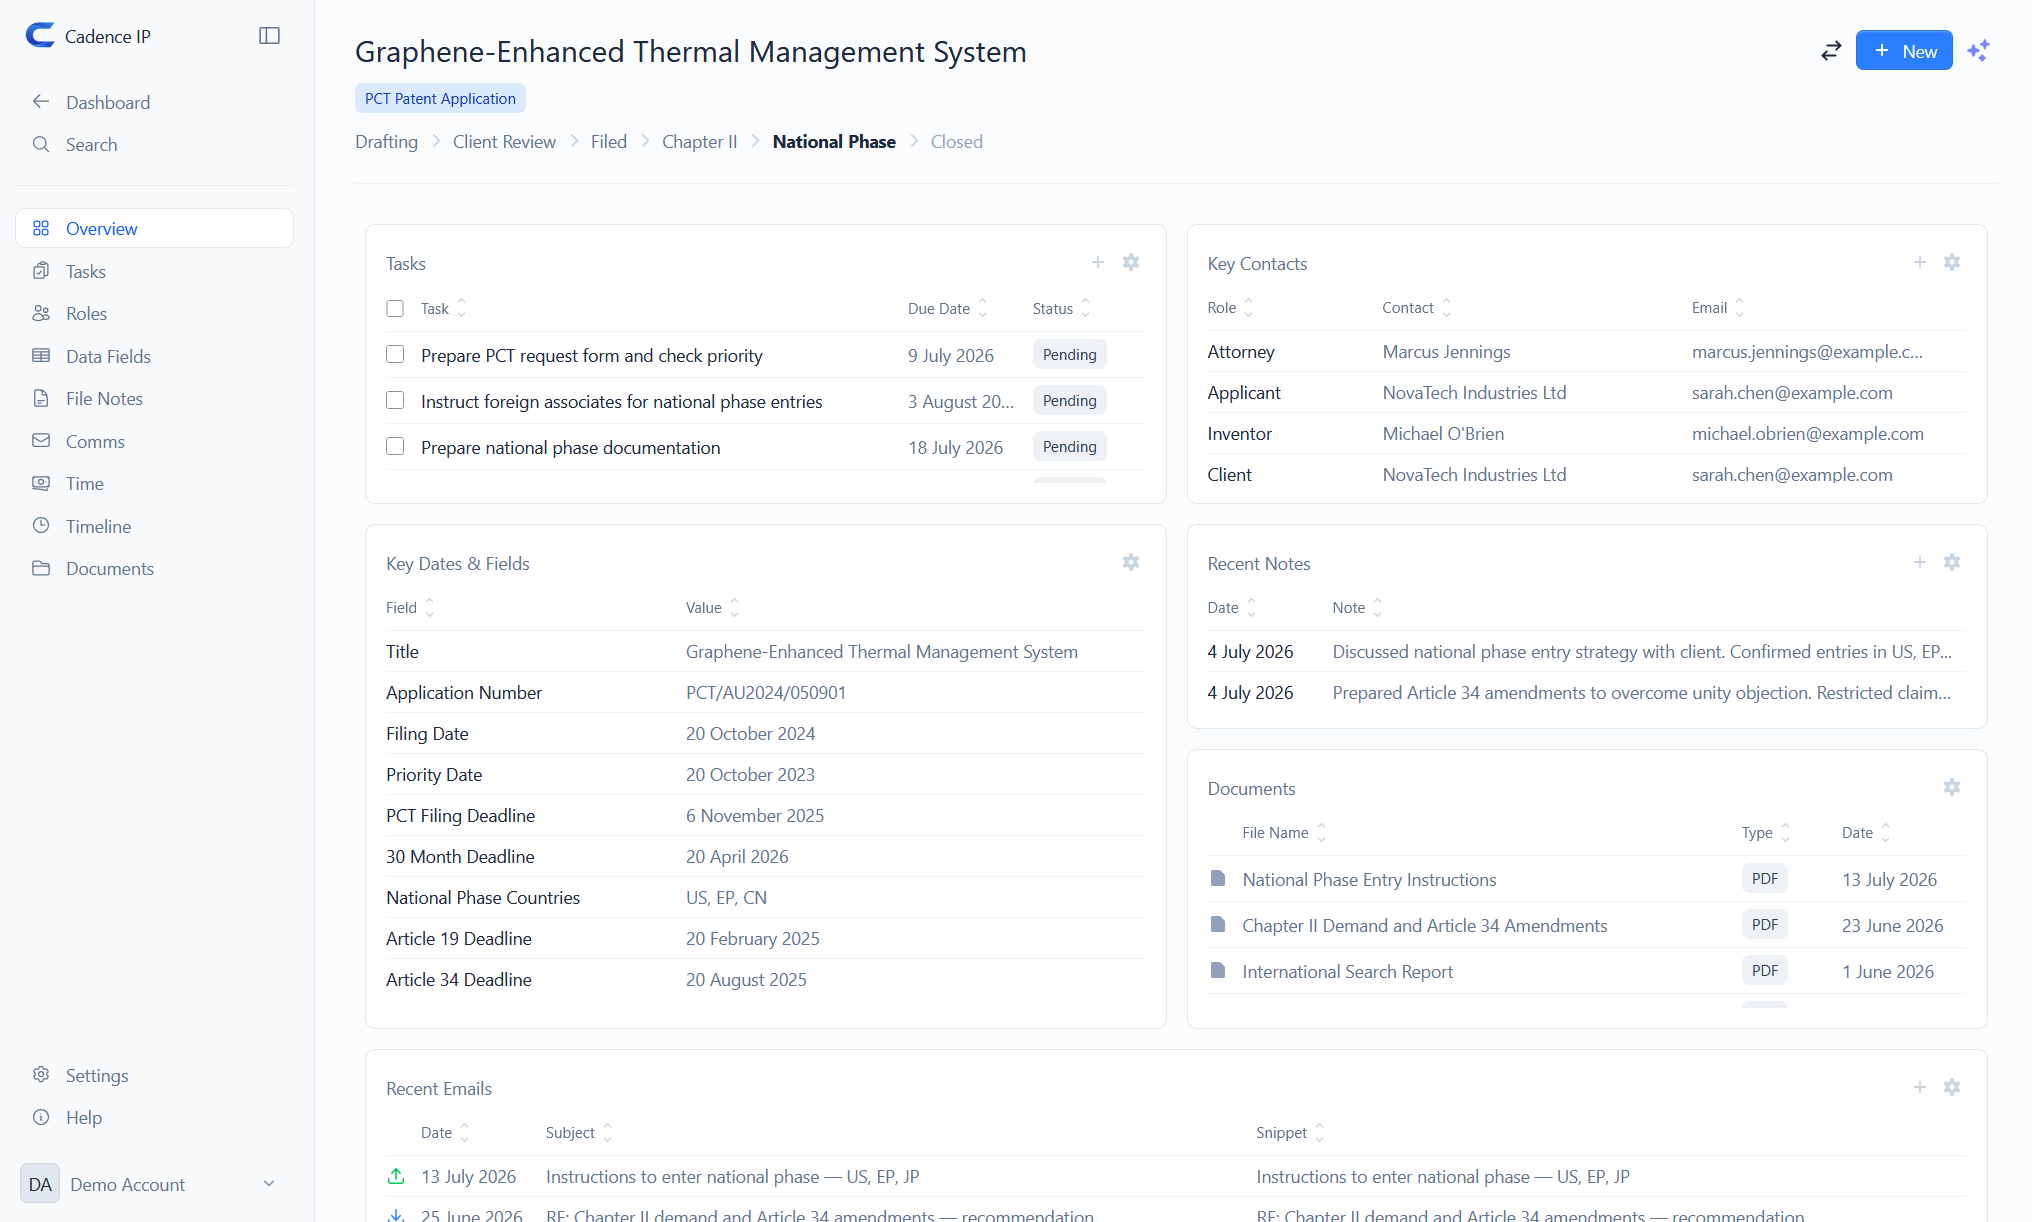Collapse the sidebar panel icon
The width and height of the screenshot is (2032, 1222).
pyautogui.click(x=269, y=36)
